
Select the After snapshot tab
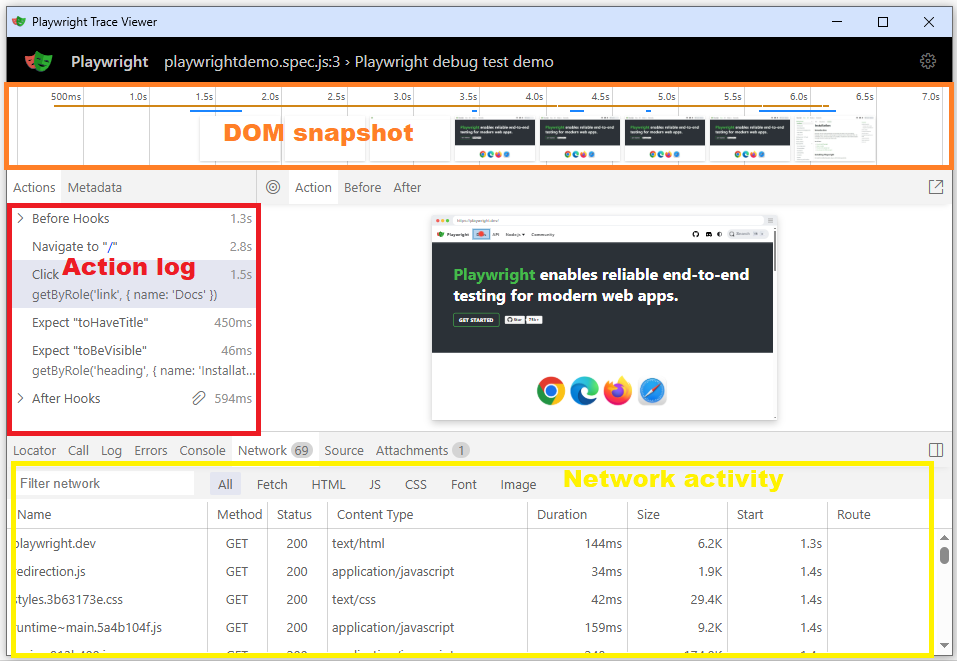coord(407,187)
